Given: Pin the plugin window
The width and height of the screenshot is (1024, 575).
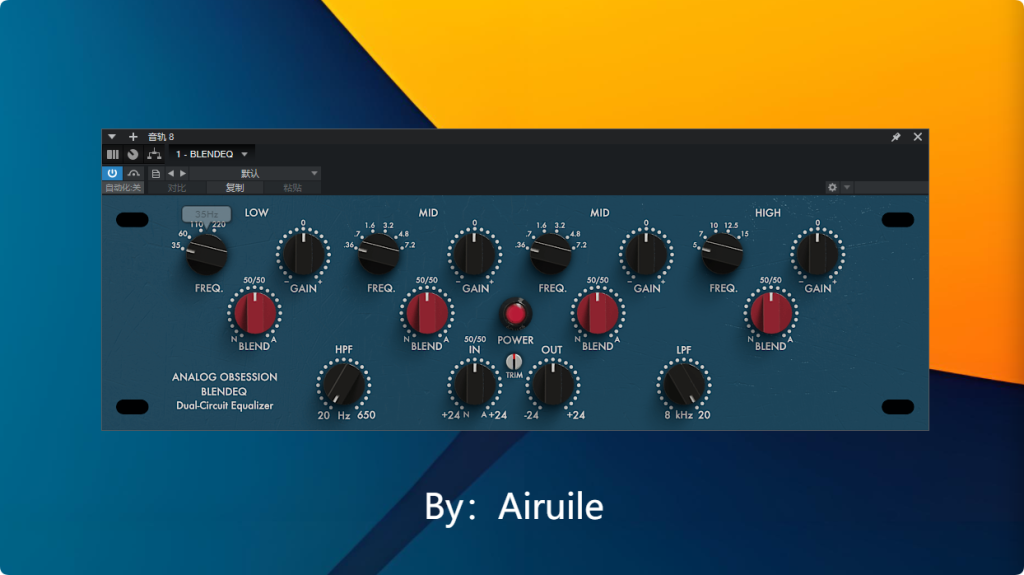Looking at the screenshot, I should pos(896,137).
